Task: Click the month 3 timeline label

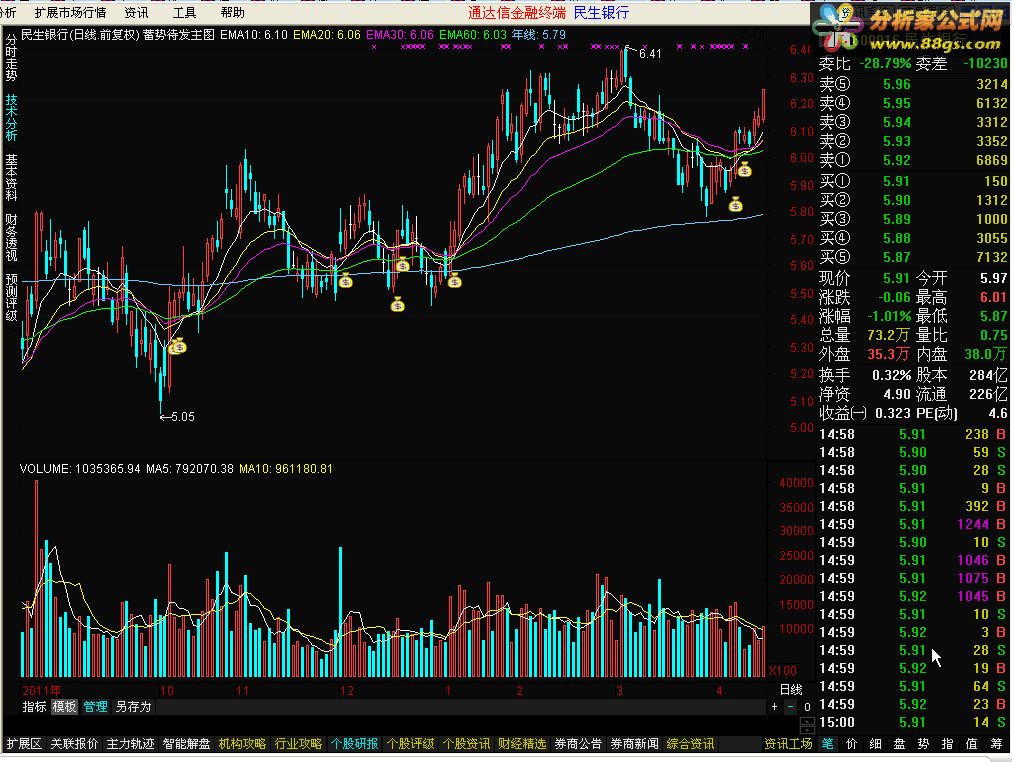Action: [x=620, y=690]
